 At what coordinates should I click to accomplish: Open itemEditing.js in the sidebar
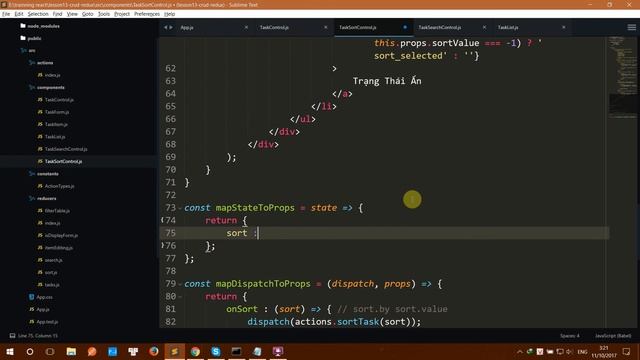(x=59, y=248)
